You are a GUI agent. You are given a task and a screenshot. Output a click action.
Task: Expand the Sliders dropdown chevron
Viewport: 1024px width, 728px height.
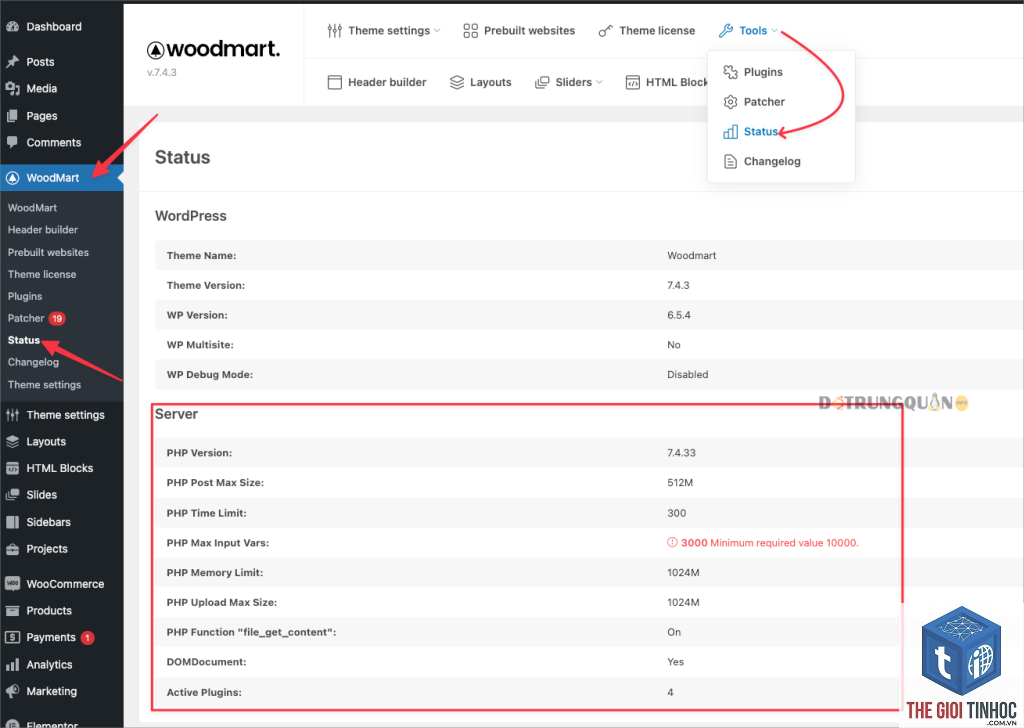599,82
